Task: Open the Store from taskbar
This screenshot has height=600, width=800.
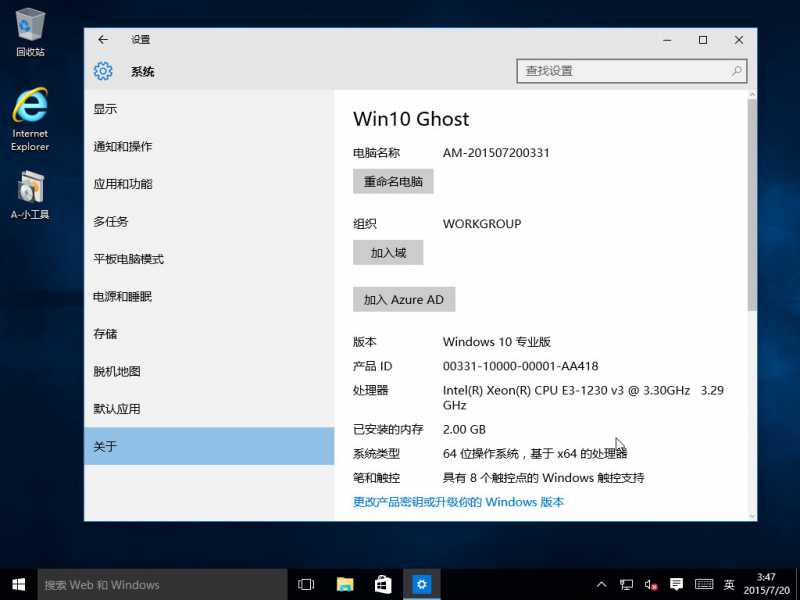Action: click(x=383, y=585)
